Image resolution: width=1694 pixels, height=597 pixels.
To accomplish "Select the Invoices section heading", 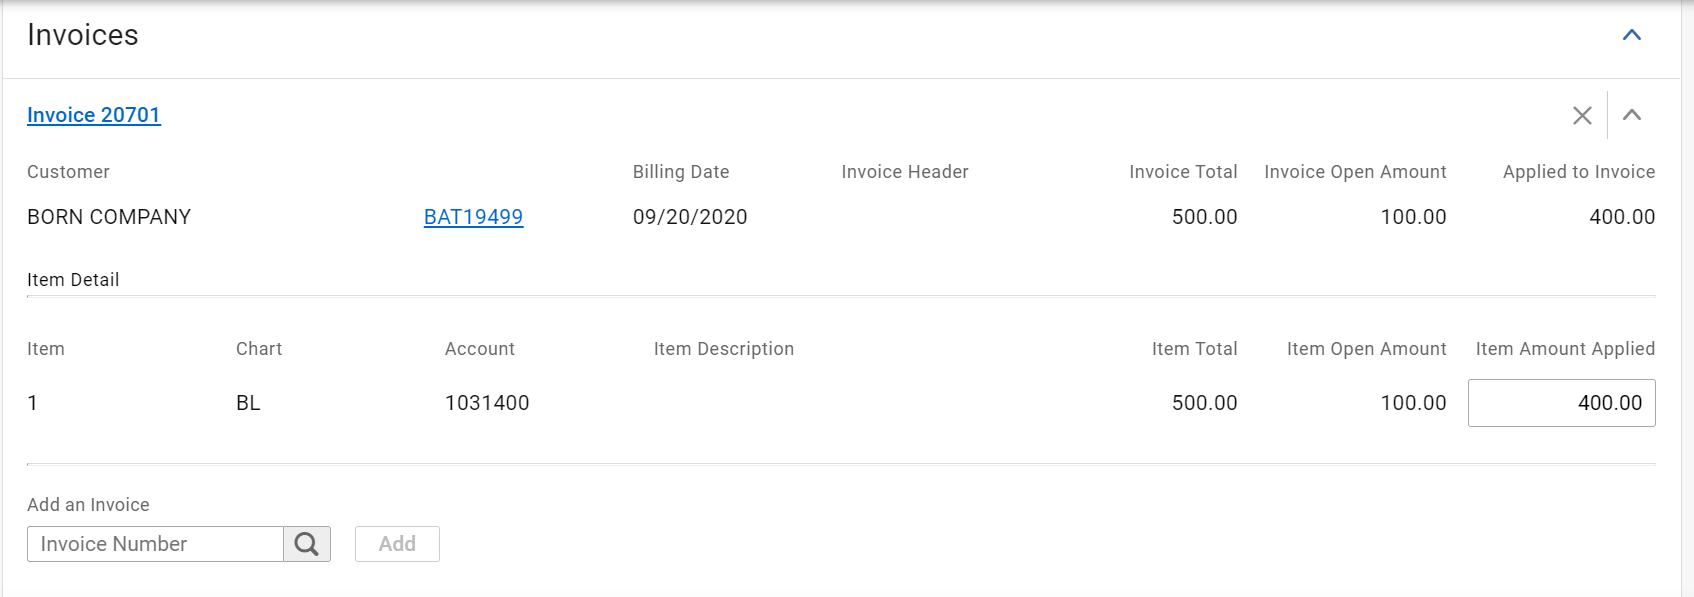I will click(x=83, y=35).
